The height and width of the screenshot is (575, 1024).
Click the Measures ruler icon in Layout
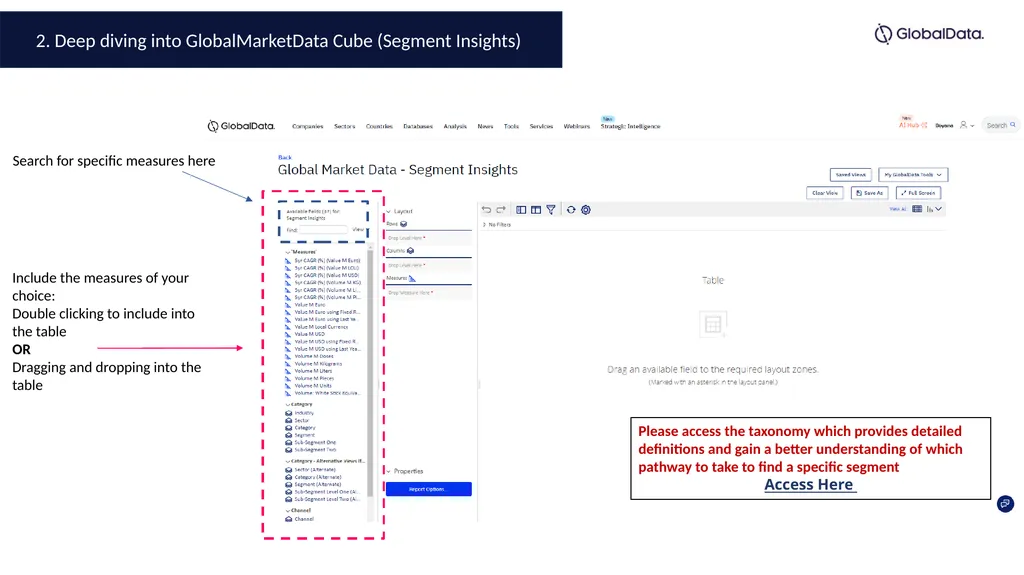[412, 278]
